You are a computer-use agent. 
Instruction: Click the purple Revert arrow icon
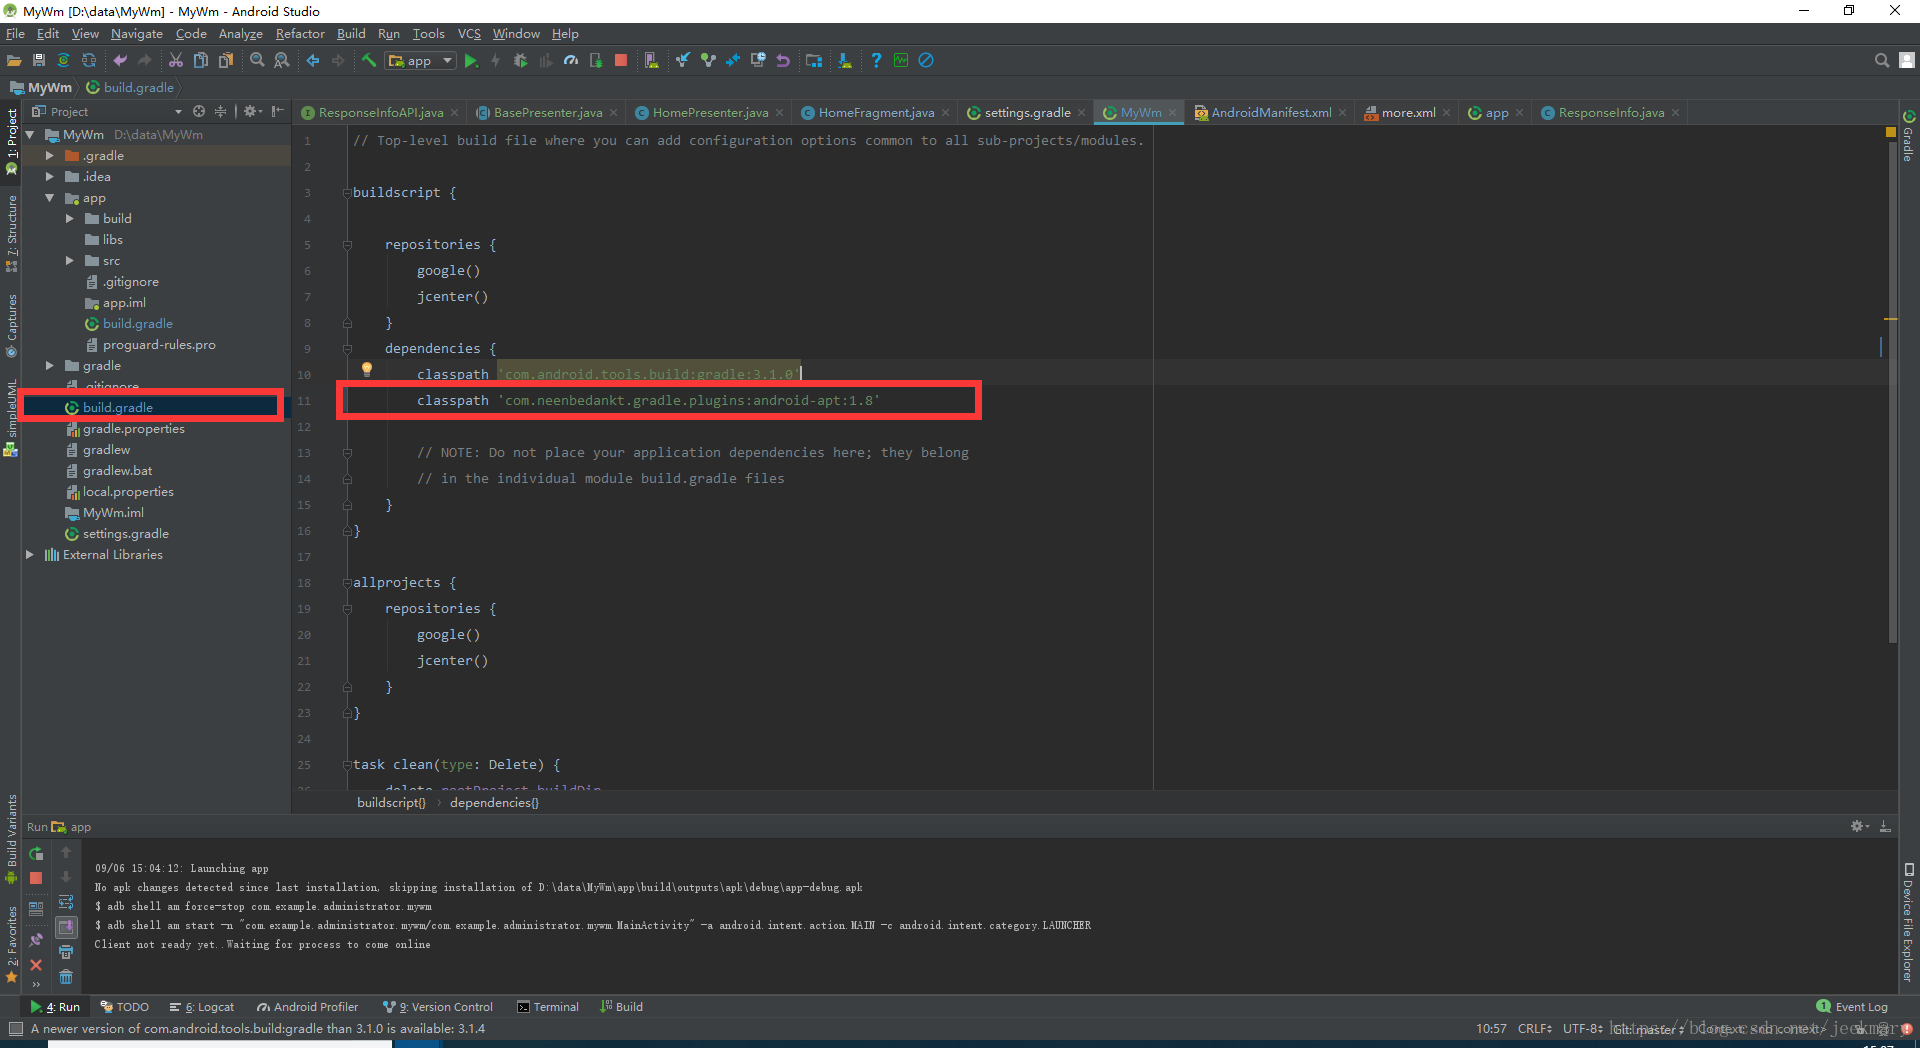tap(783, 61)
